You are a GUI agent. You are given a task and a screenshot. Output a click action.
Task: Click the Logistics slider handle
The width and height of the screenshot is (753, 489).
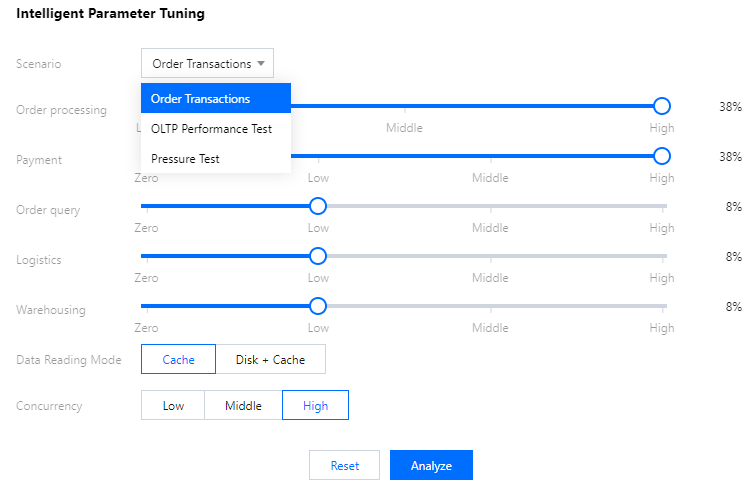[318, 256]
